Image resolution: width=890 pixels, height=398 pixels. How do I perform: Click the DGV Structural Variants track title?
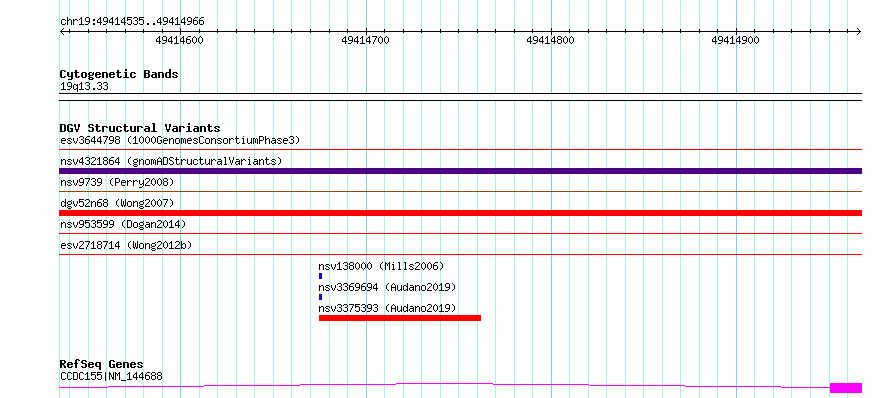pyautogui.click(x=140, y=128)
